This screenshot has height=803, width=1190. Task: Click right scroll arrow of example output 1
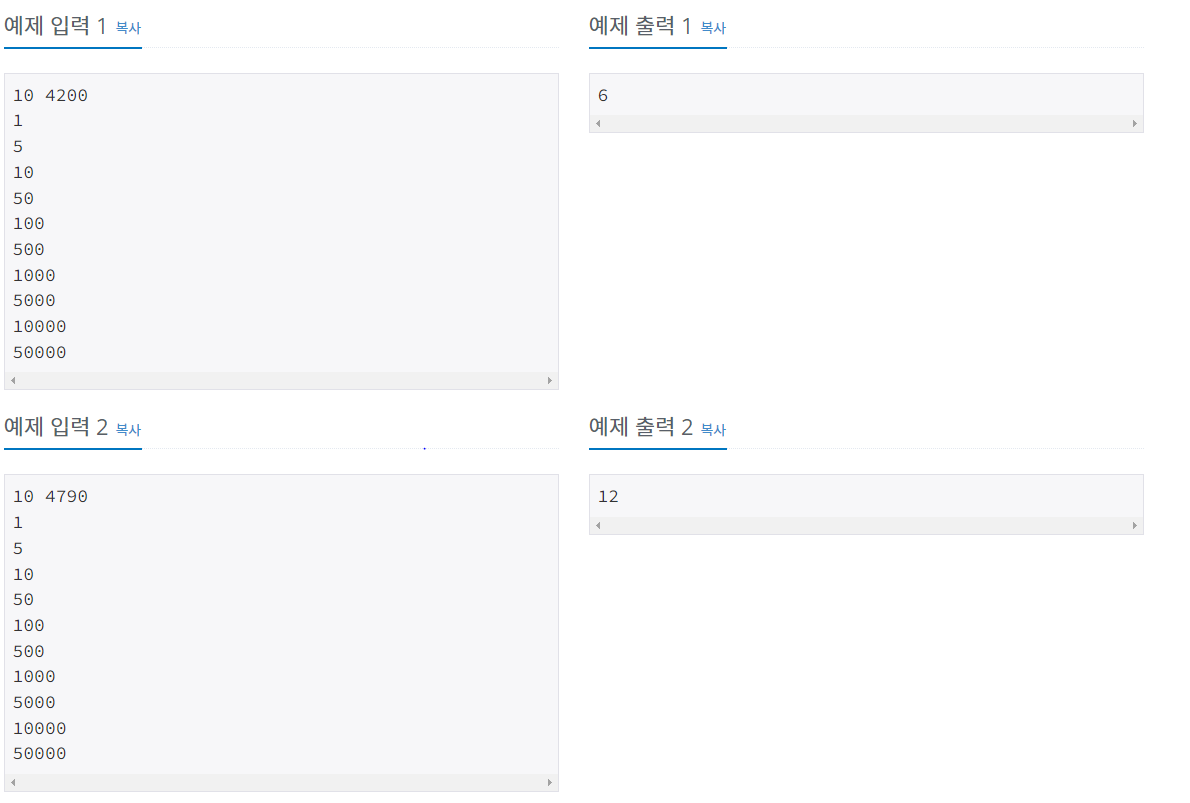click(x=1135, y=123)
